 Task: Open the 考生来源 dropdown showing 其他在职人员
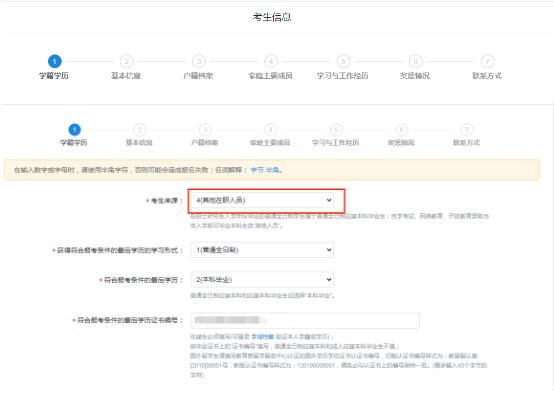(262, 200)
